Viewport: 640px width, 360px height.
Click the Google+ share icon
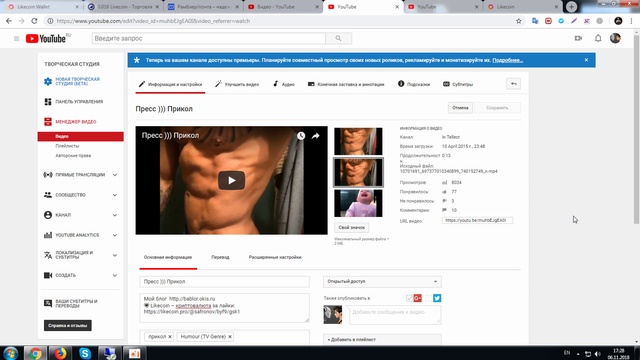pyautogui.click(x=418, y=298)
